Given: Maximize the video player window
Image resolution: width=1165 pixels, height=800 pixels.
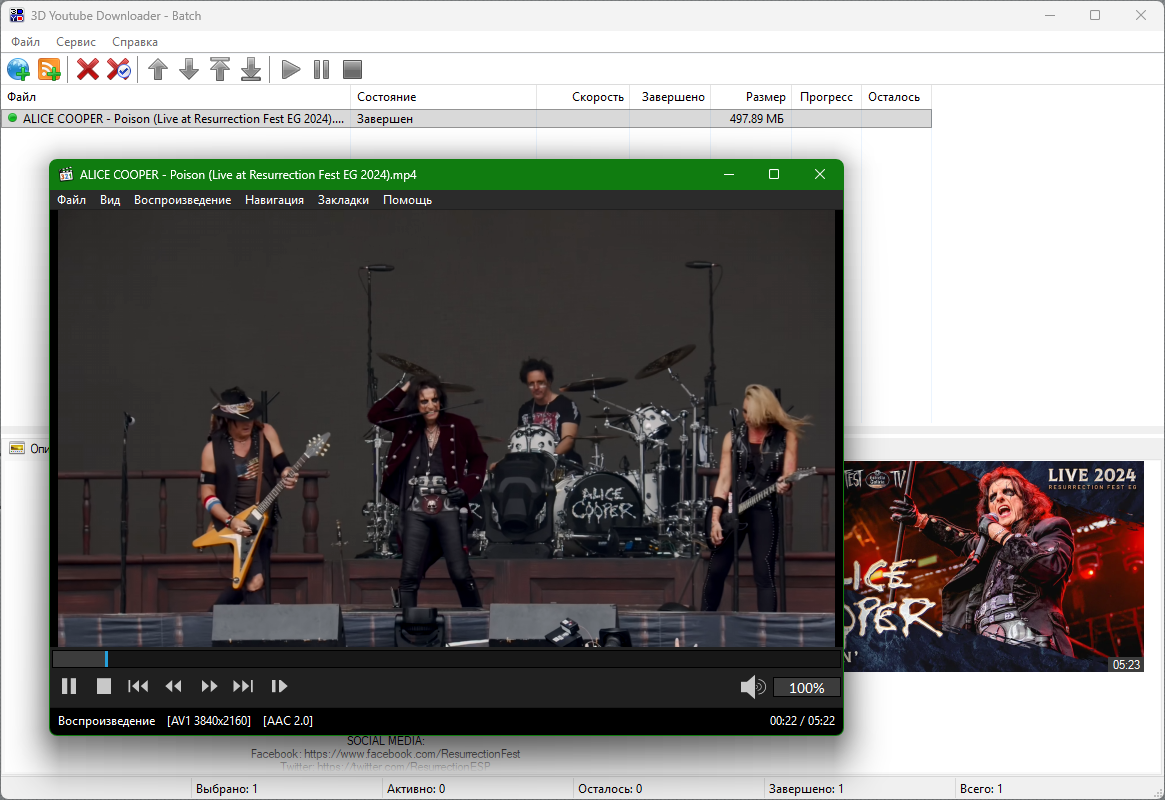Looking at the screenshot, I should [773, 174].
